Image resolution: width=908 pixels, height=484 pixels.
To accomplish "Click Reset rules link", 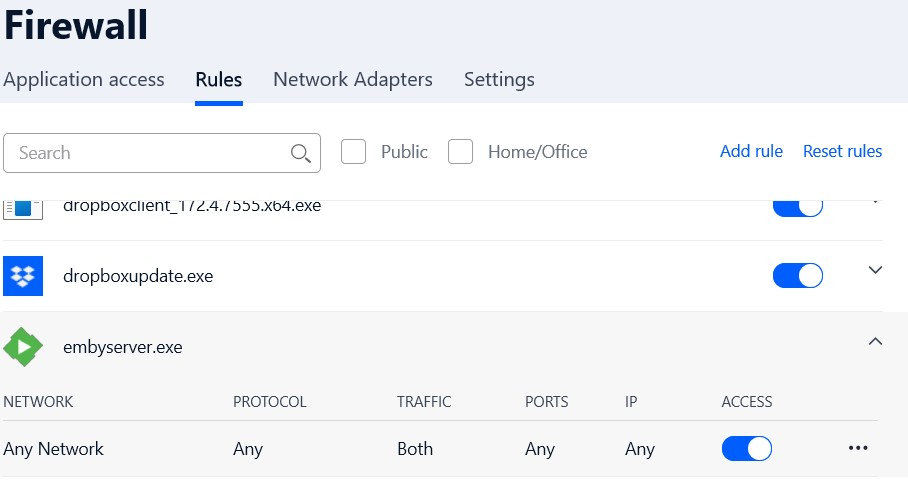I will coord(842,151).
